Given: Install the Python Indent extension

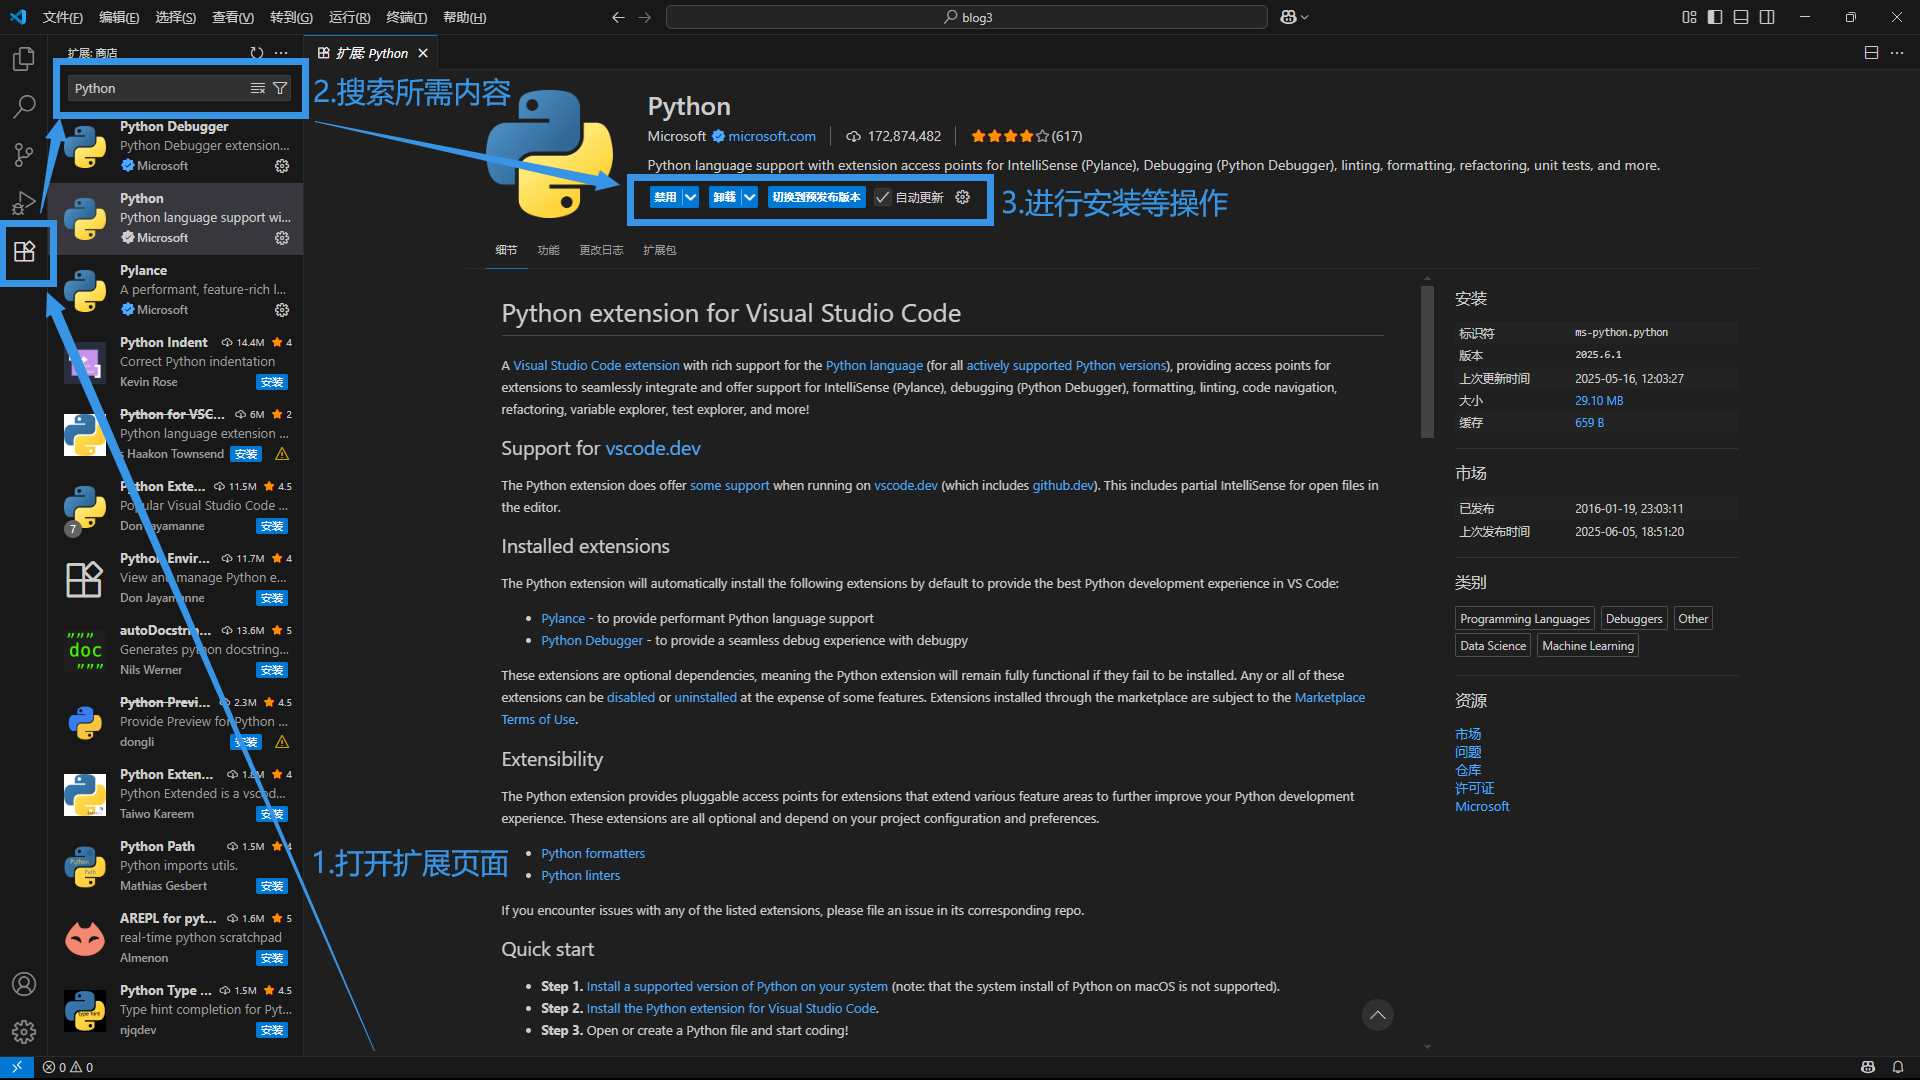Looking at the screenshot, I should pos(272,382).
